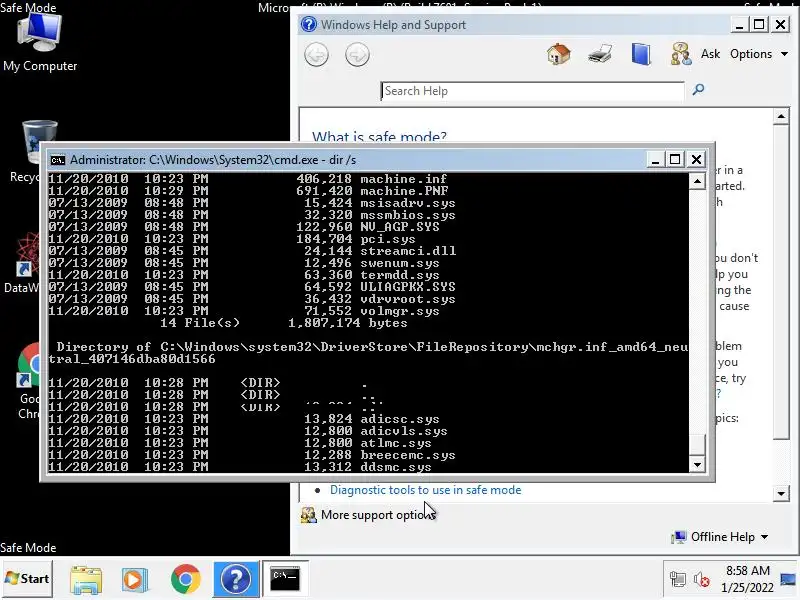Image resolution: width=800 pixels, height=600 pixels.
Task: Close the Windows Help and Support window
Action: (x=781, y=24)
